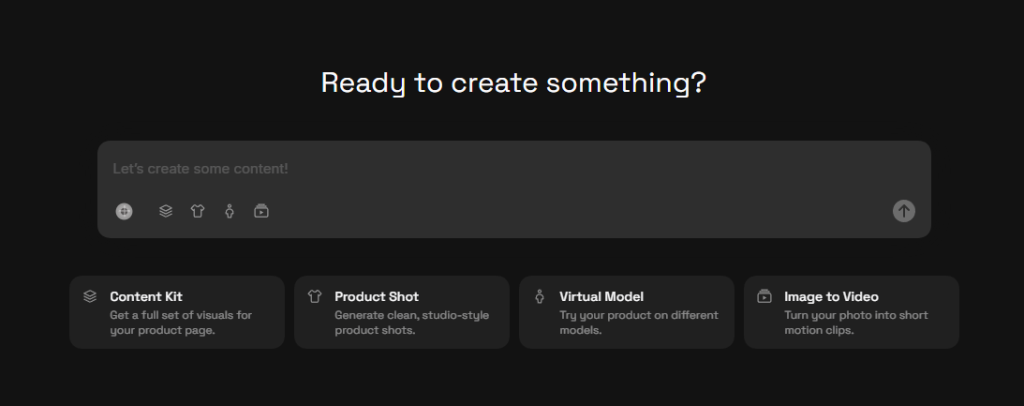Focus the "Let's create some content!" prompt field
This screenshot has height=406, width=1024.
click(500, 169)
